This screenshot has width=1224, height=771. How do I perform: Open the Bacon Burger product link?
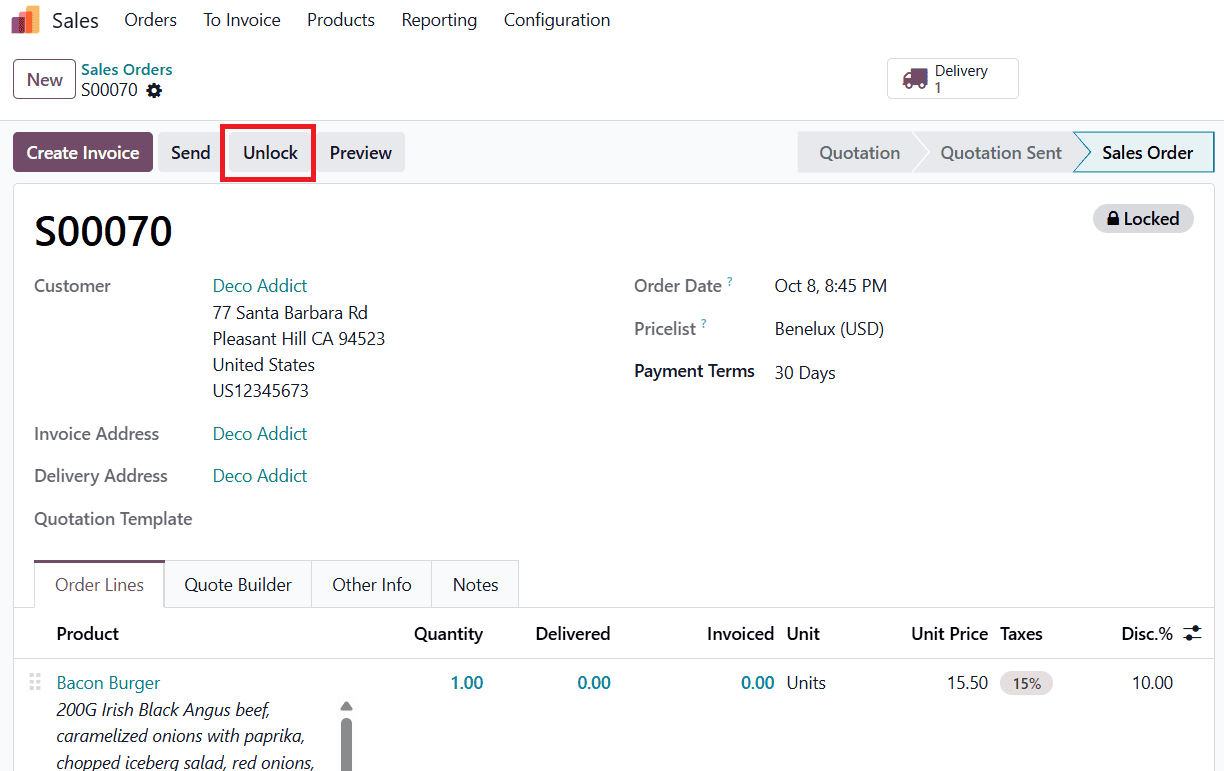click(x=108, y=683)
